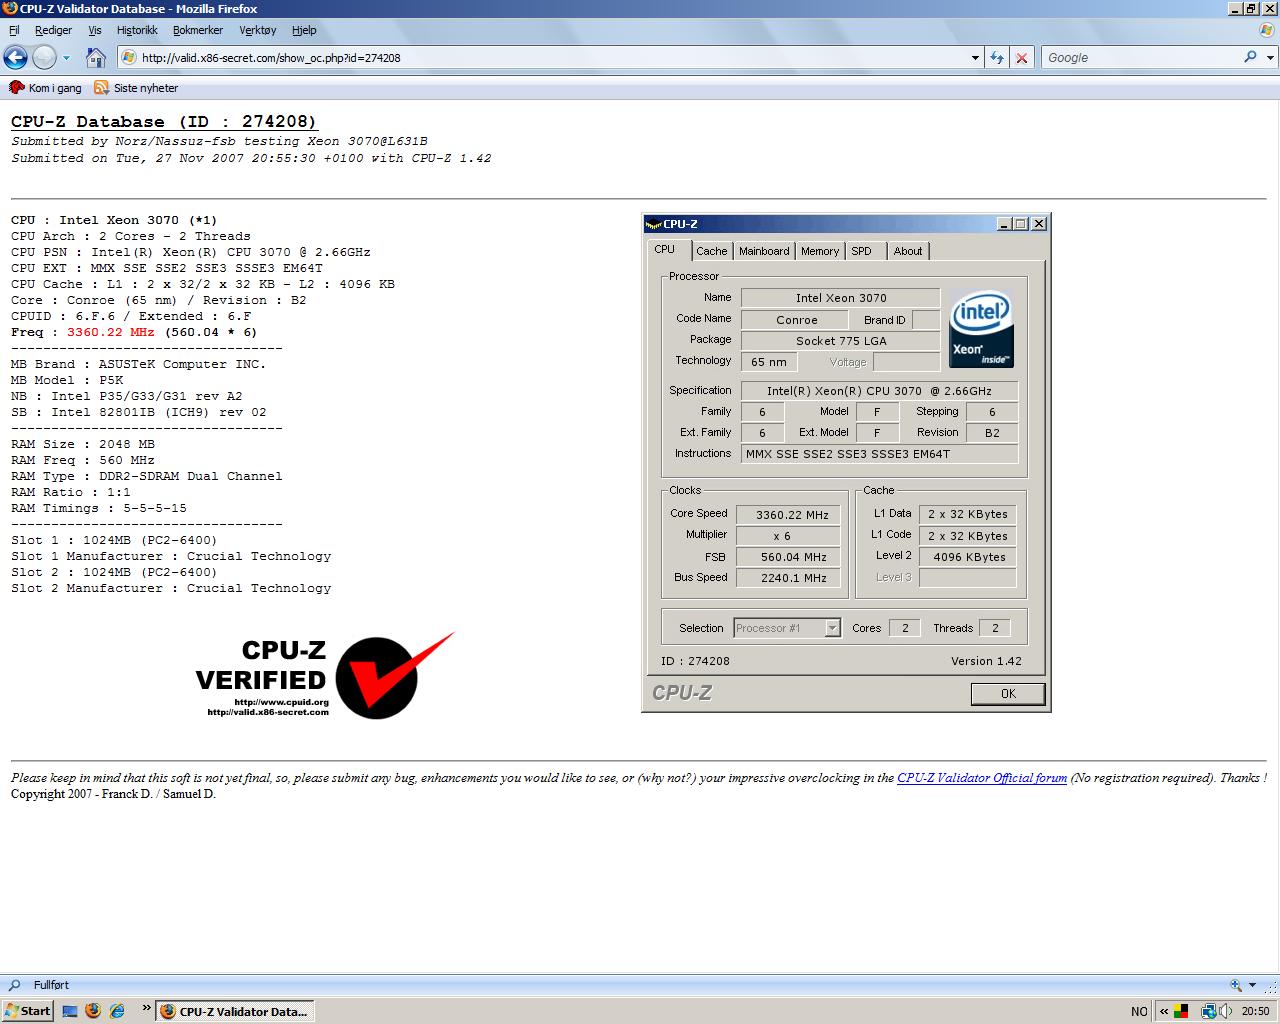This screenshot has width=1280, height=1024.
Task: Open the Kom i gang bookmark
Action: tap(45, 88)
